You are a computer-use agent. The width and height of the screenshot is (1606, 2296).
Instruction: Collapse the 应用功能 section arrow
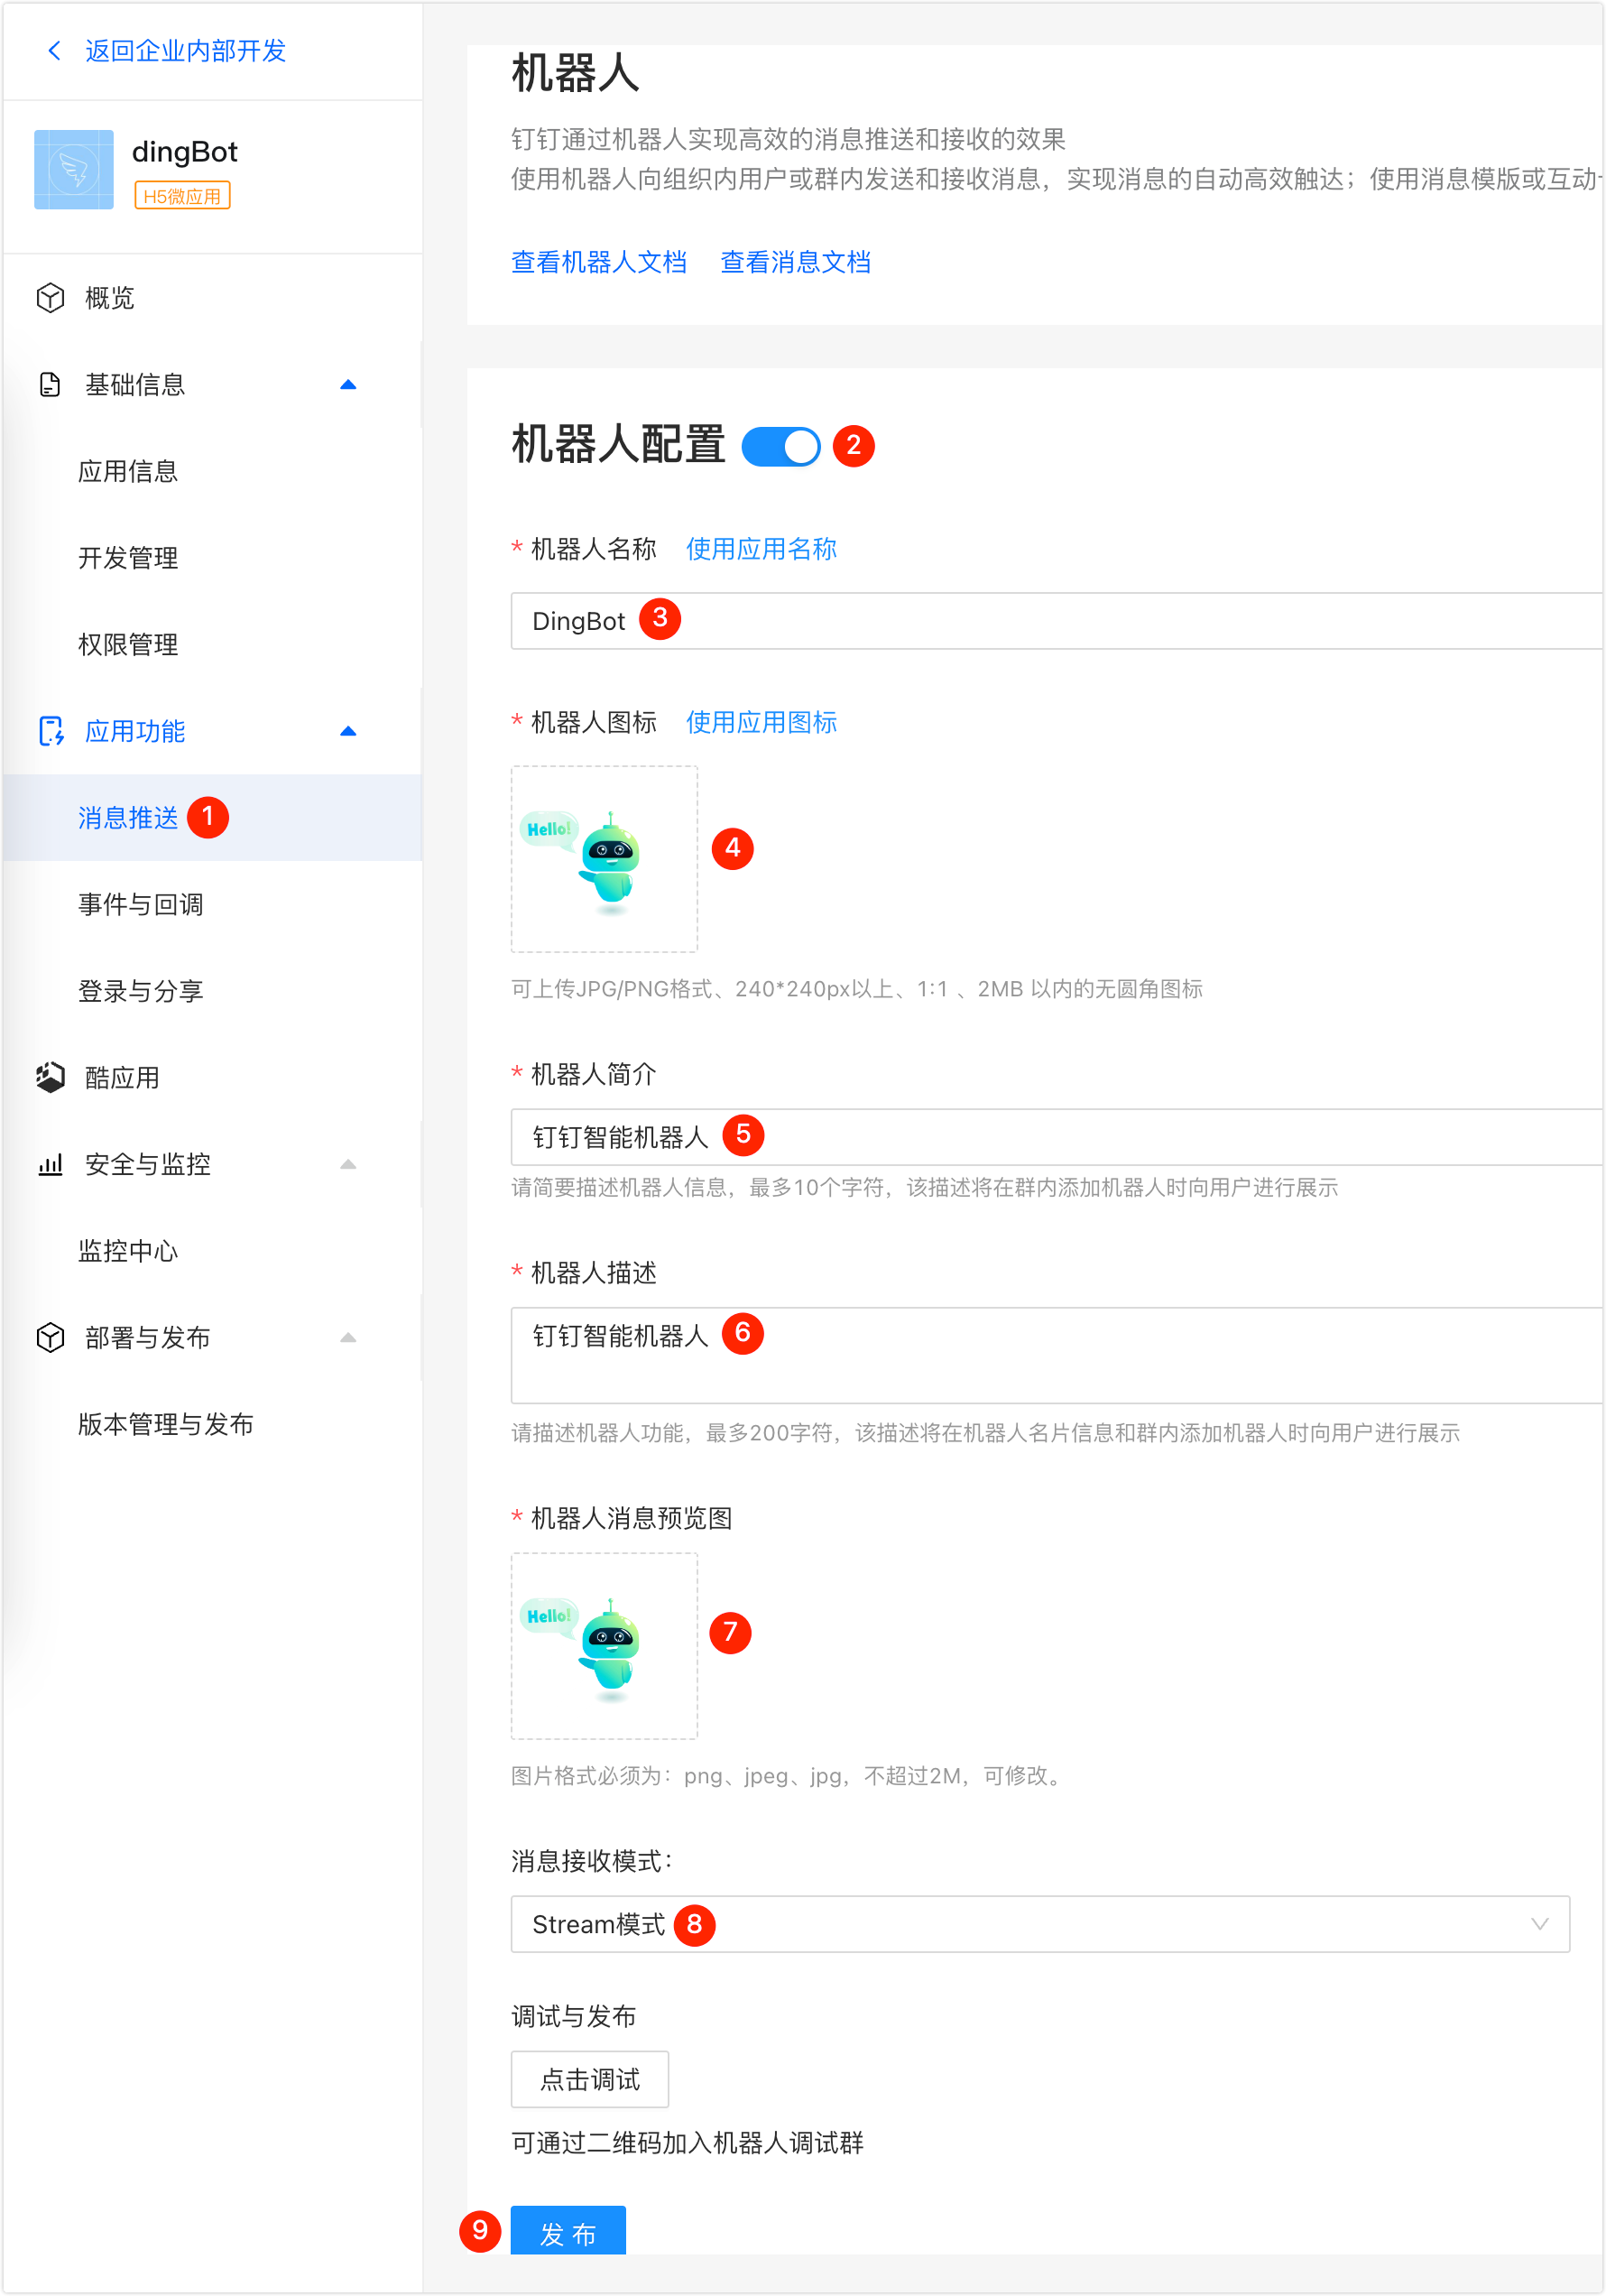[x=348, y=731]
